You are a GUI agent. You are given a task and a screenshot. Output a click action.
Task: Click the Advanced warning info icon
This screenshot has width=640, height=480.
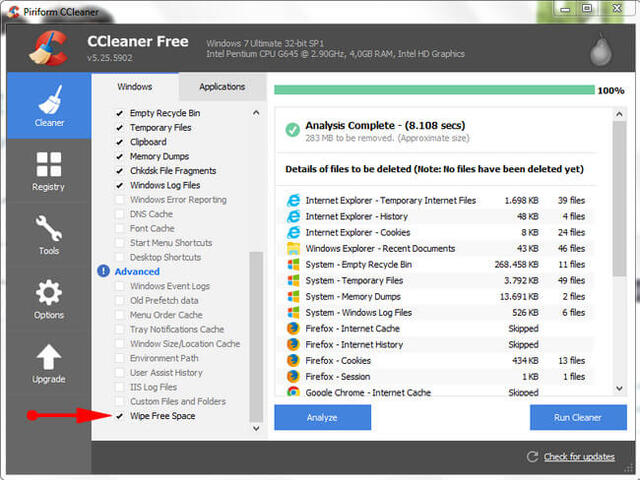[x=103, y=271]
